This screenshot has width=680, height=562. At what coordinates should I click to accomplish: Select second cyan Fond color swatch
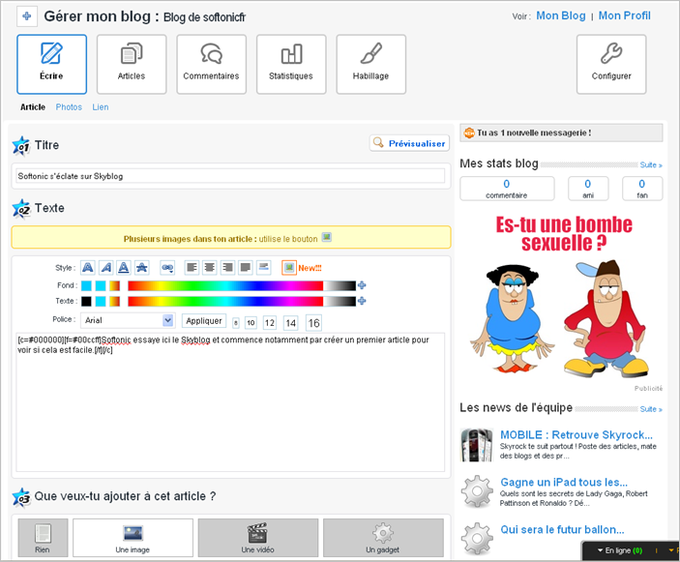coord(101,285)
